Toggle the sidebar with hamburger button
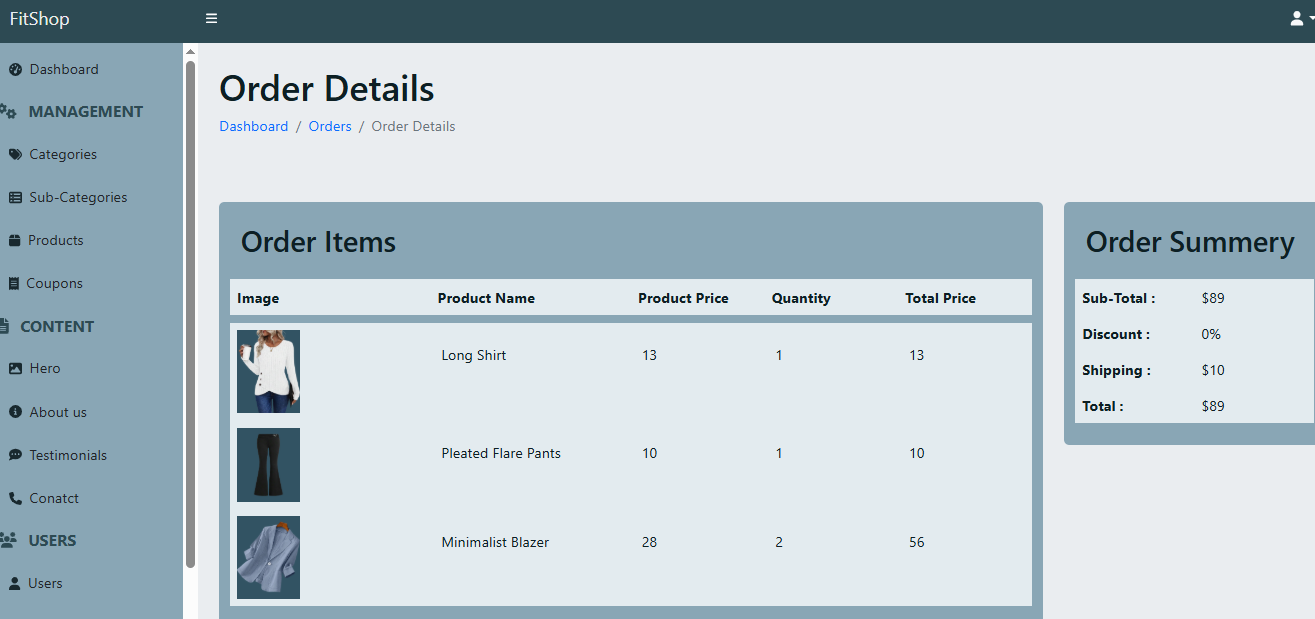This screenshot has height=619, width=1315. (211, 19)
